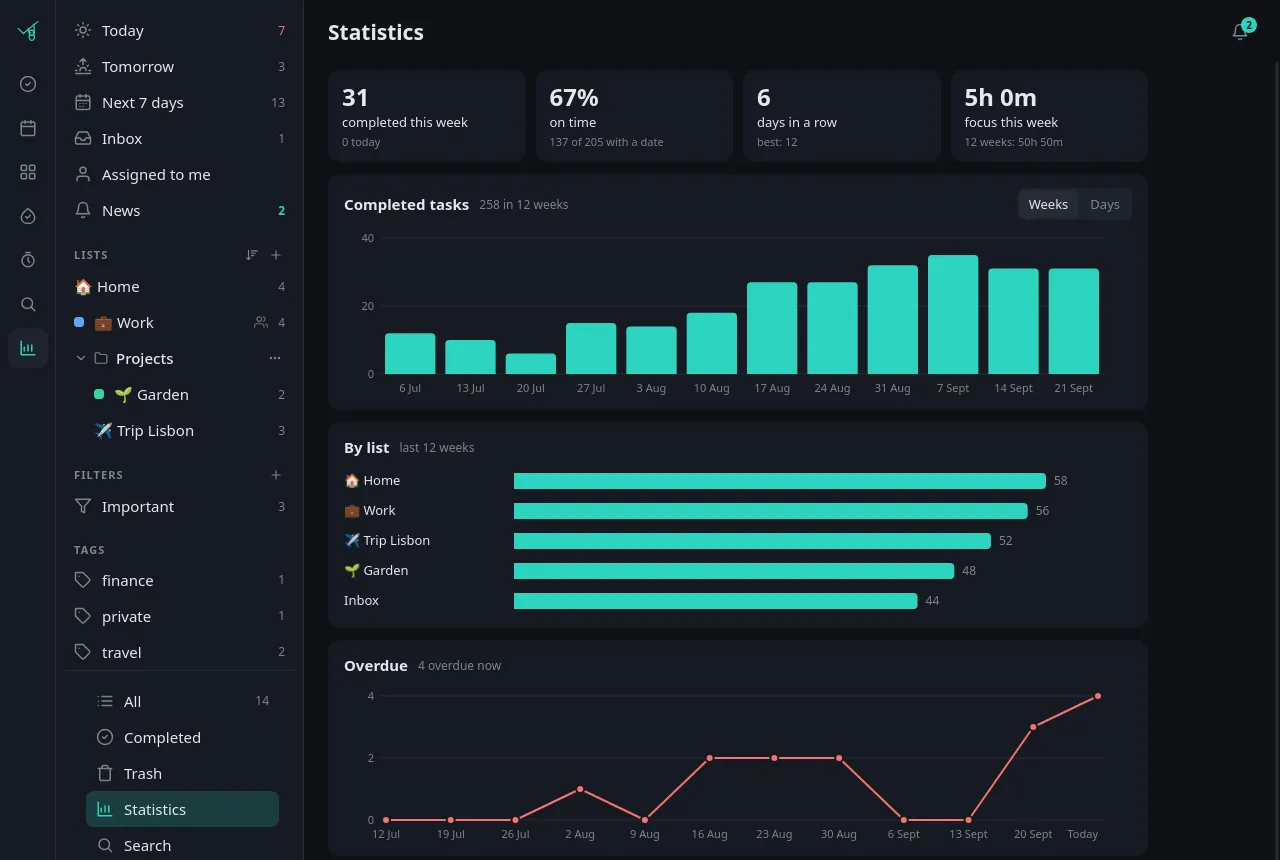Open the Important filter
This screenshot has height=860, width=1280.
pyautogui.click(x=180, y=507)
